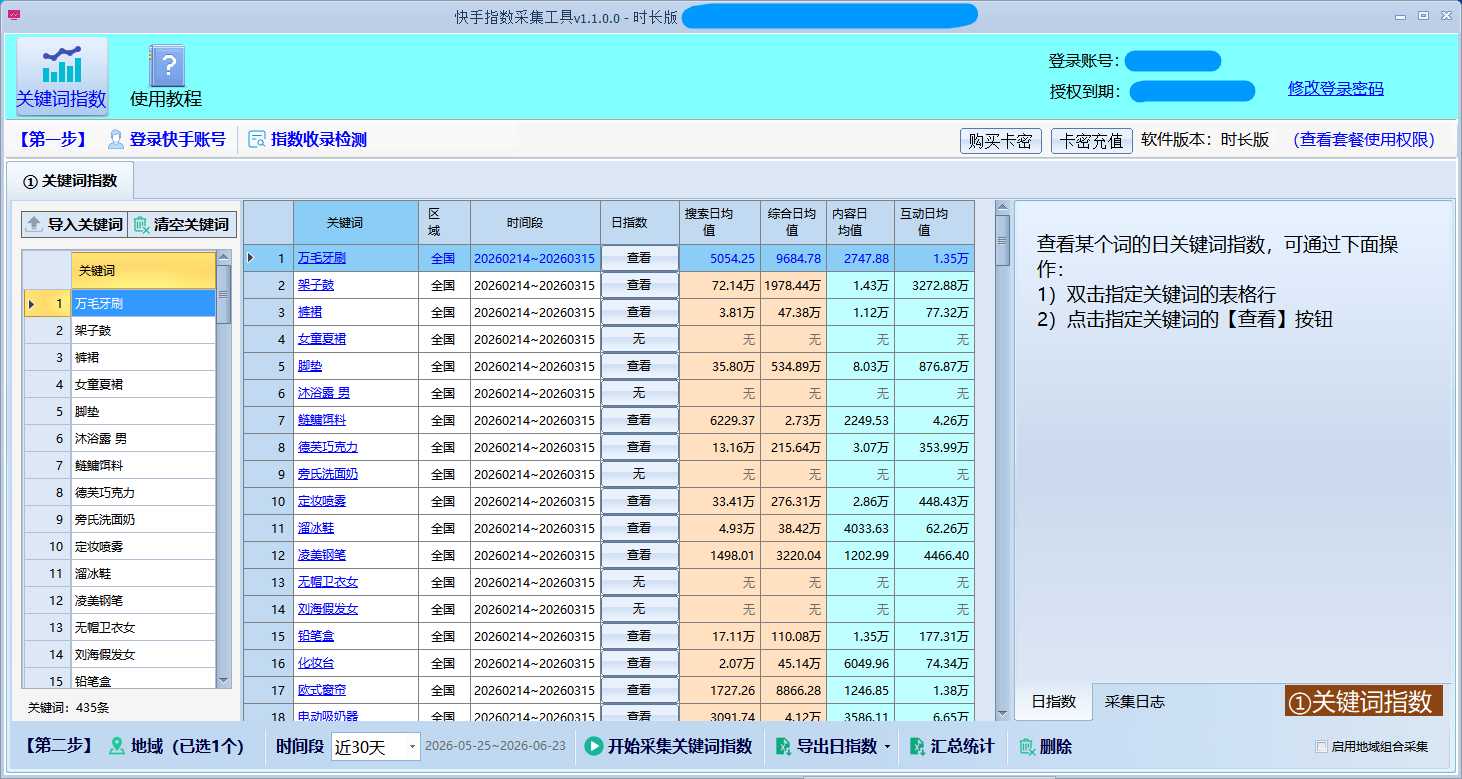Screen dimensions: 1462x779
Task: Click main table scroll down arrow
Action: point(1002,712)
